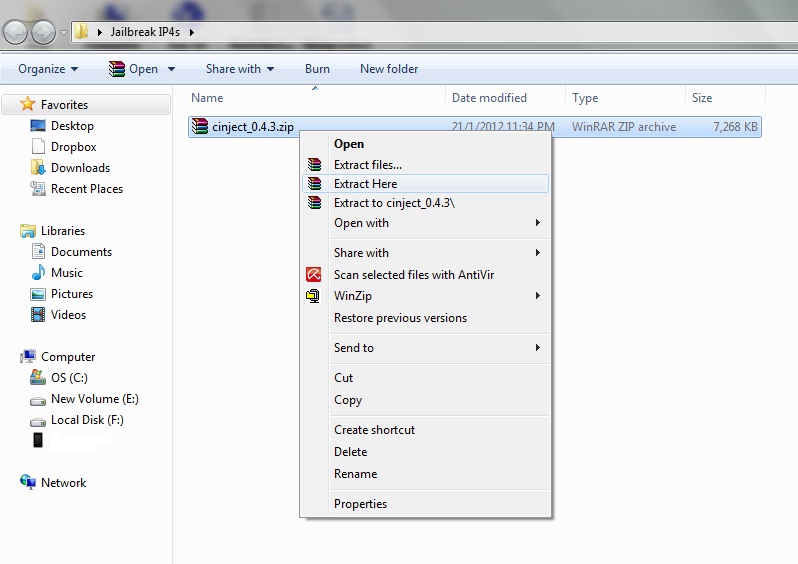
Task: Click the cinject_0.4.3.zip archive icon
Action: [200, 126]
